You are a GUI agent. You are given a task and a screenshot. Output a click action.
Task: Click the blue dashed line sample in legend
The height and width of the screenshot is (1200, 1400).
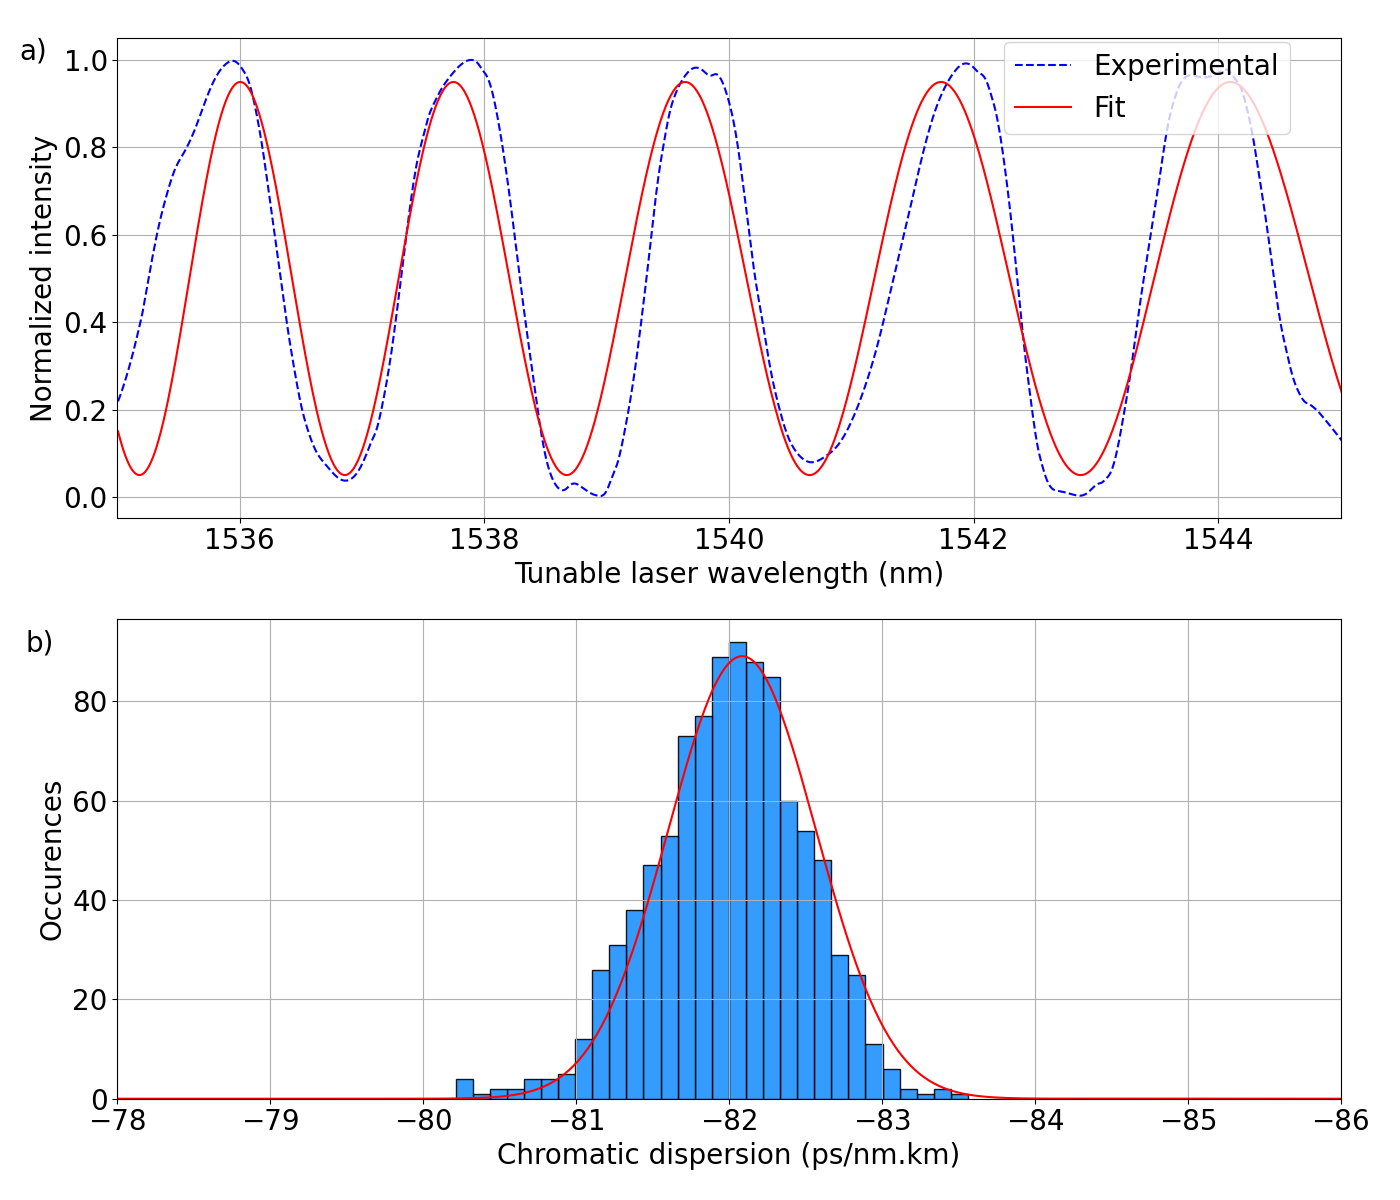1043,66
